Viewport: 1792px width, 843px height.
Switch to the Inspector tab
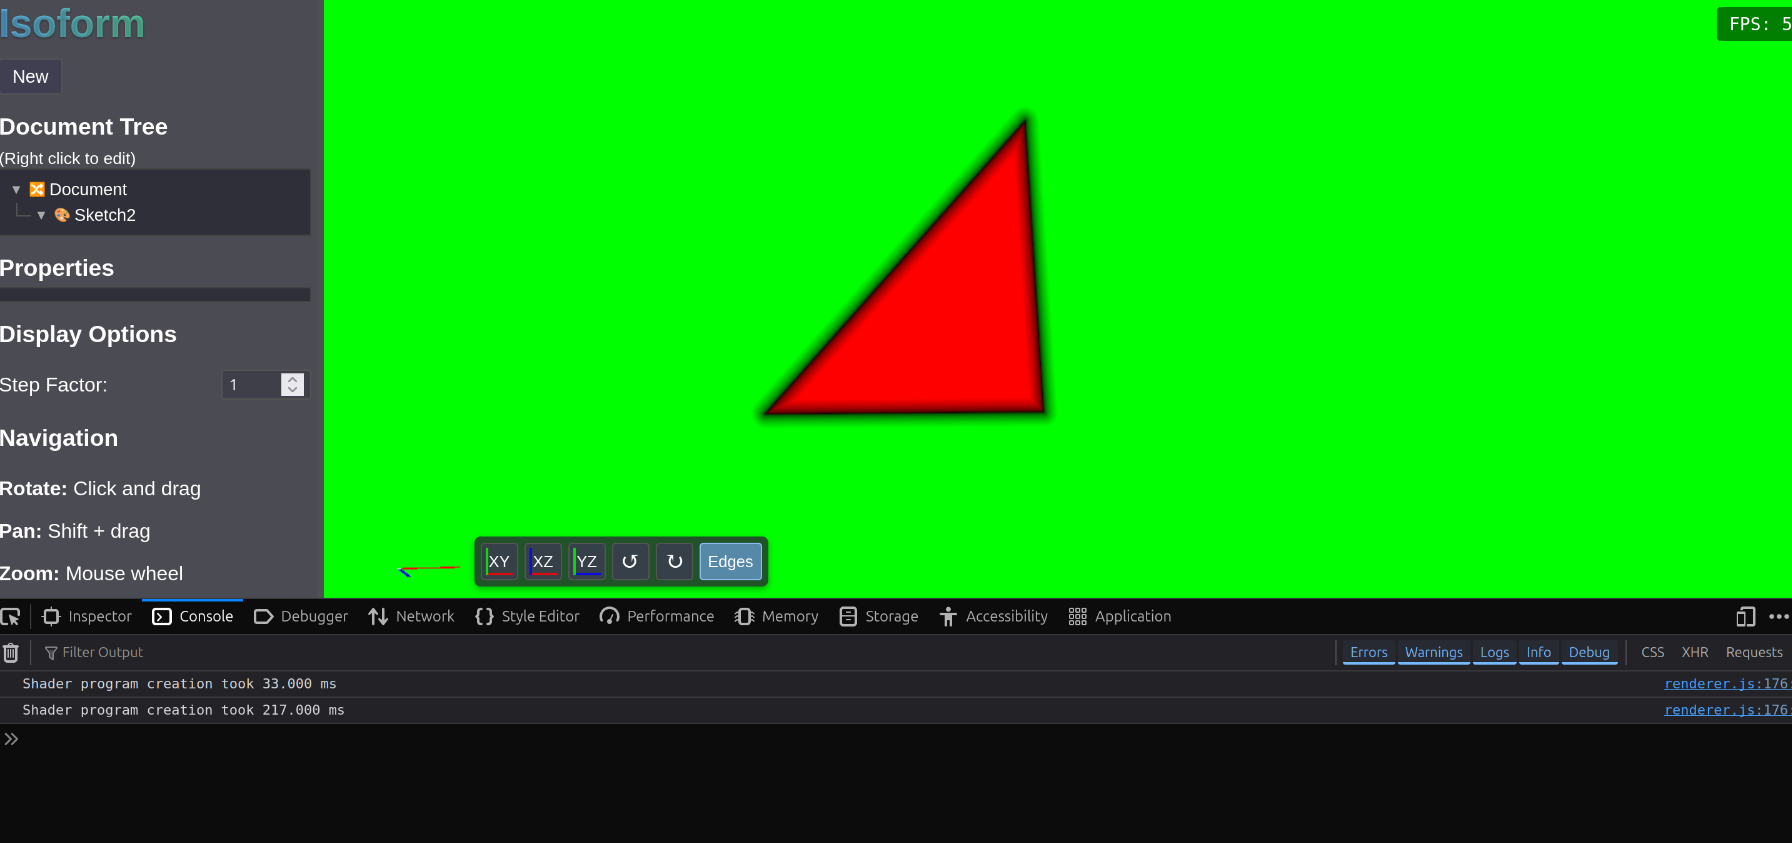point(88,617)
